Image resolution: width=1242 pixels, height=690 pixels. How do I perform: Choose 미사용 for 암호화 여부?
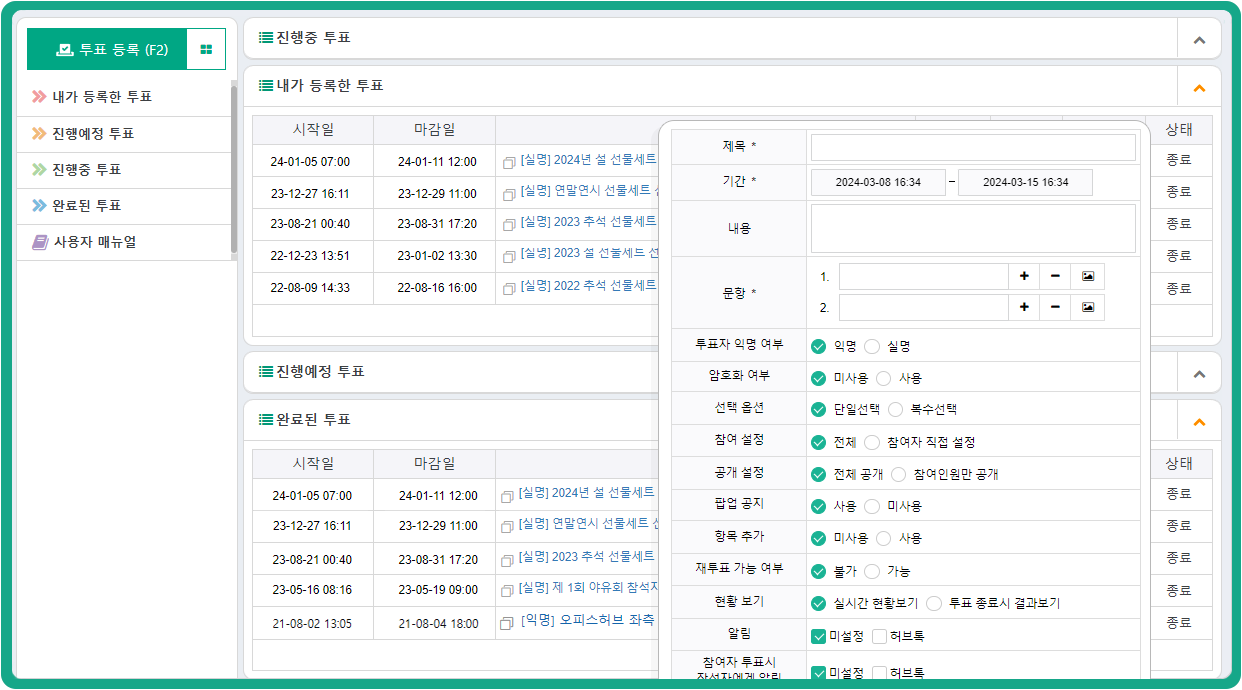point(819,378)
